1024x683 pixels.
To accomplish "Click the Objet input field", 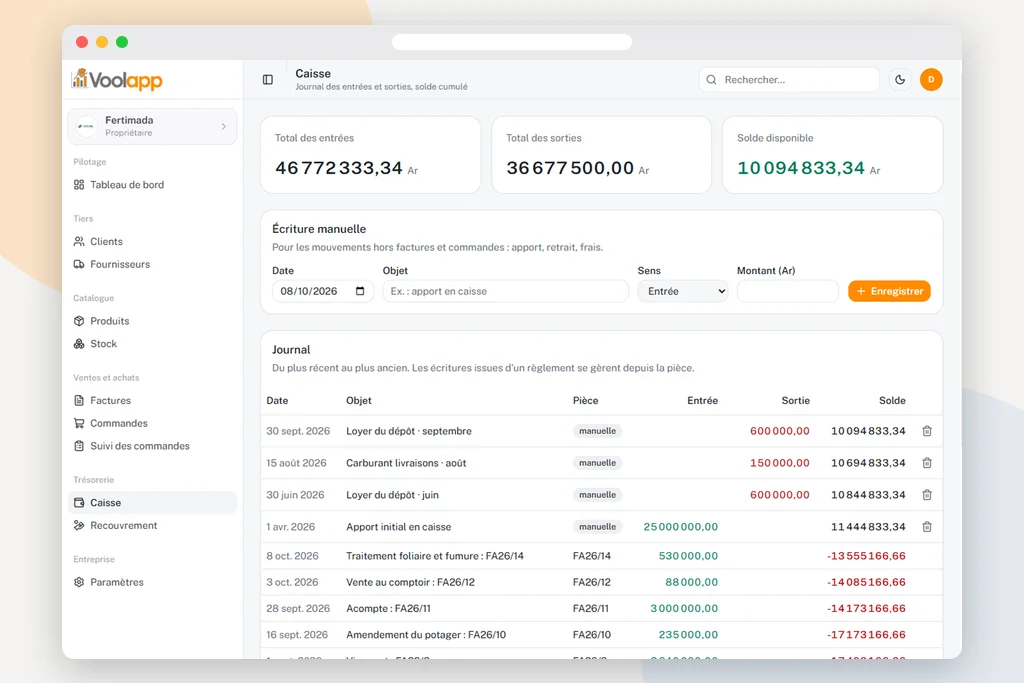I will tap(505, 291).
